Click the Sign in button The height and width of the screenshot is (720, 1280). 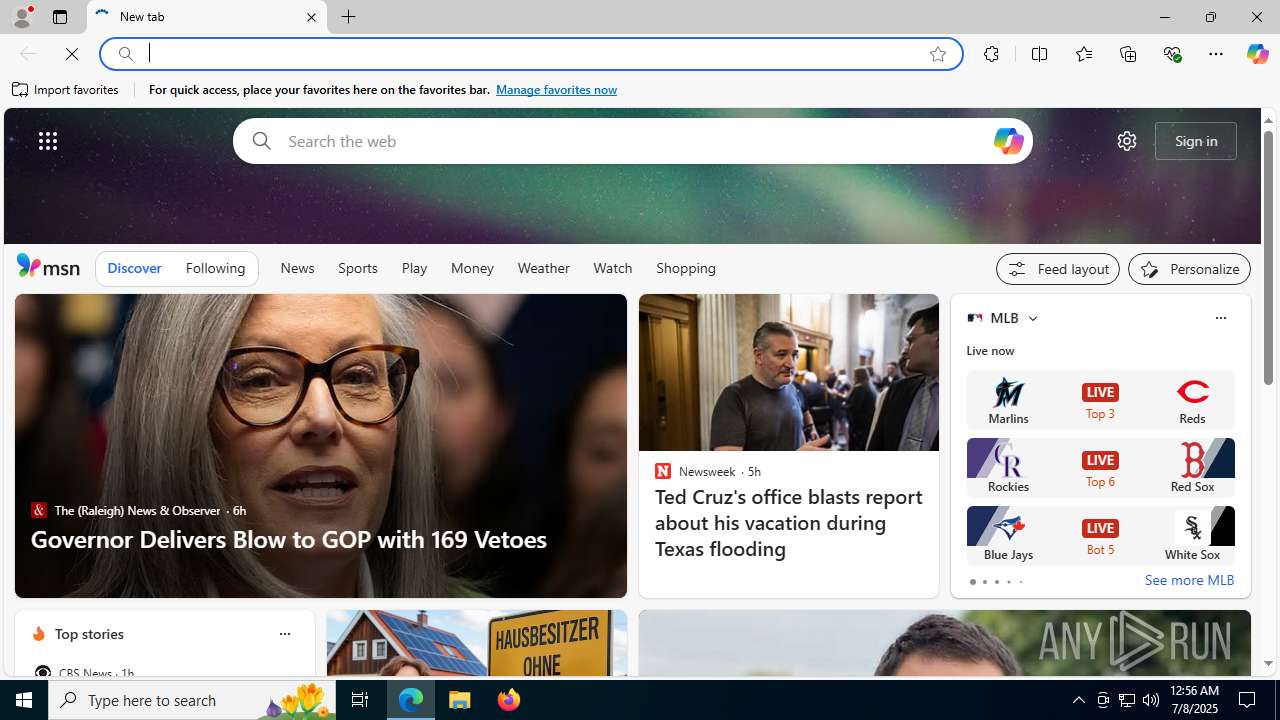pos(1196,141)
